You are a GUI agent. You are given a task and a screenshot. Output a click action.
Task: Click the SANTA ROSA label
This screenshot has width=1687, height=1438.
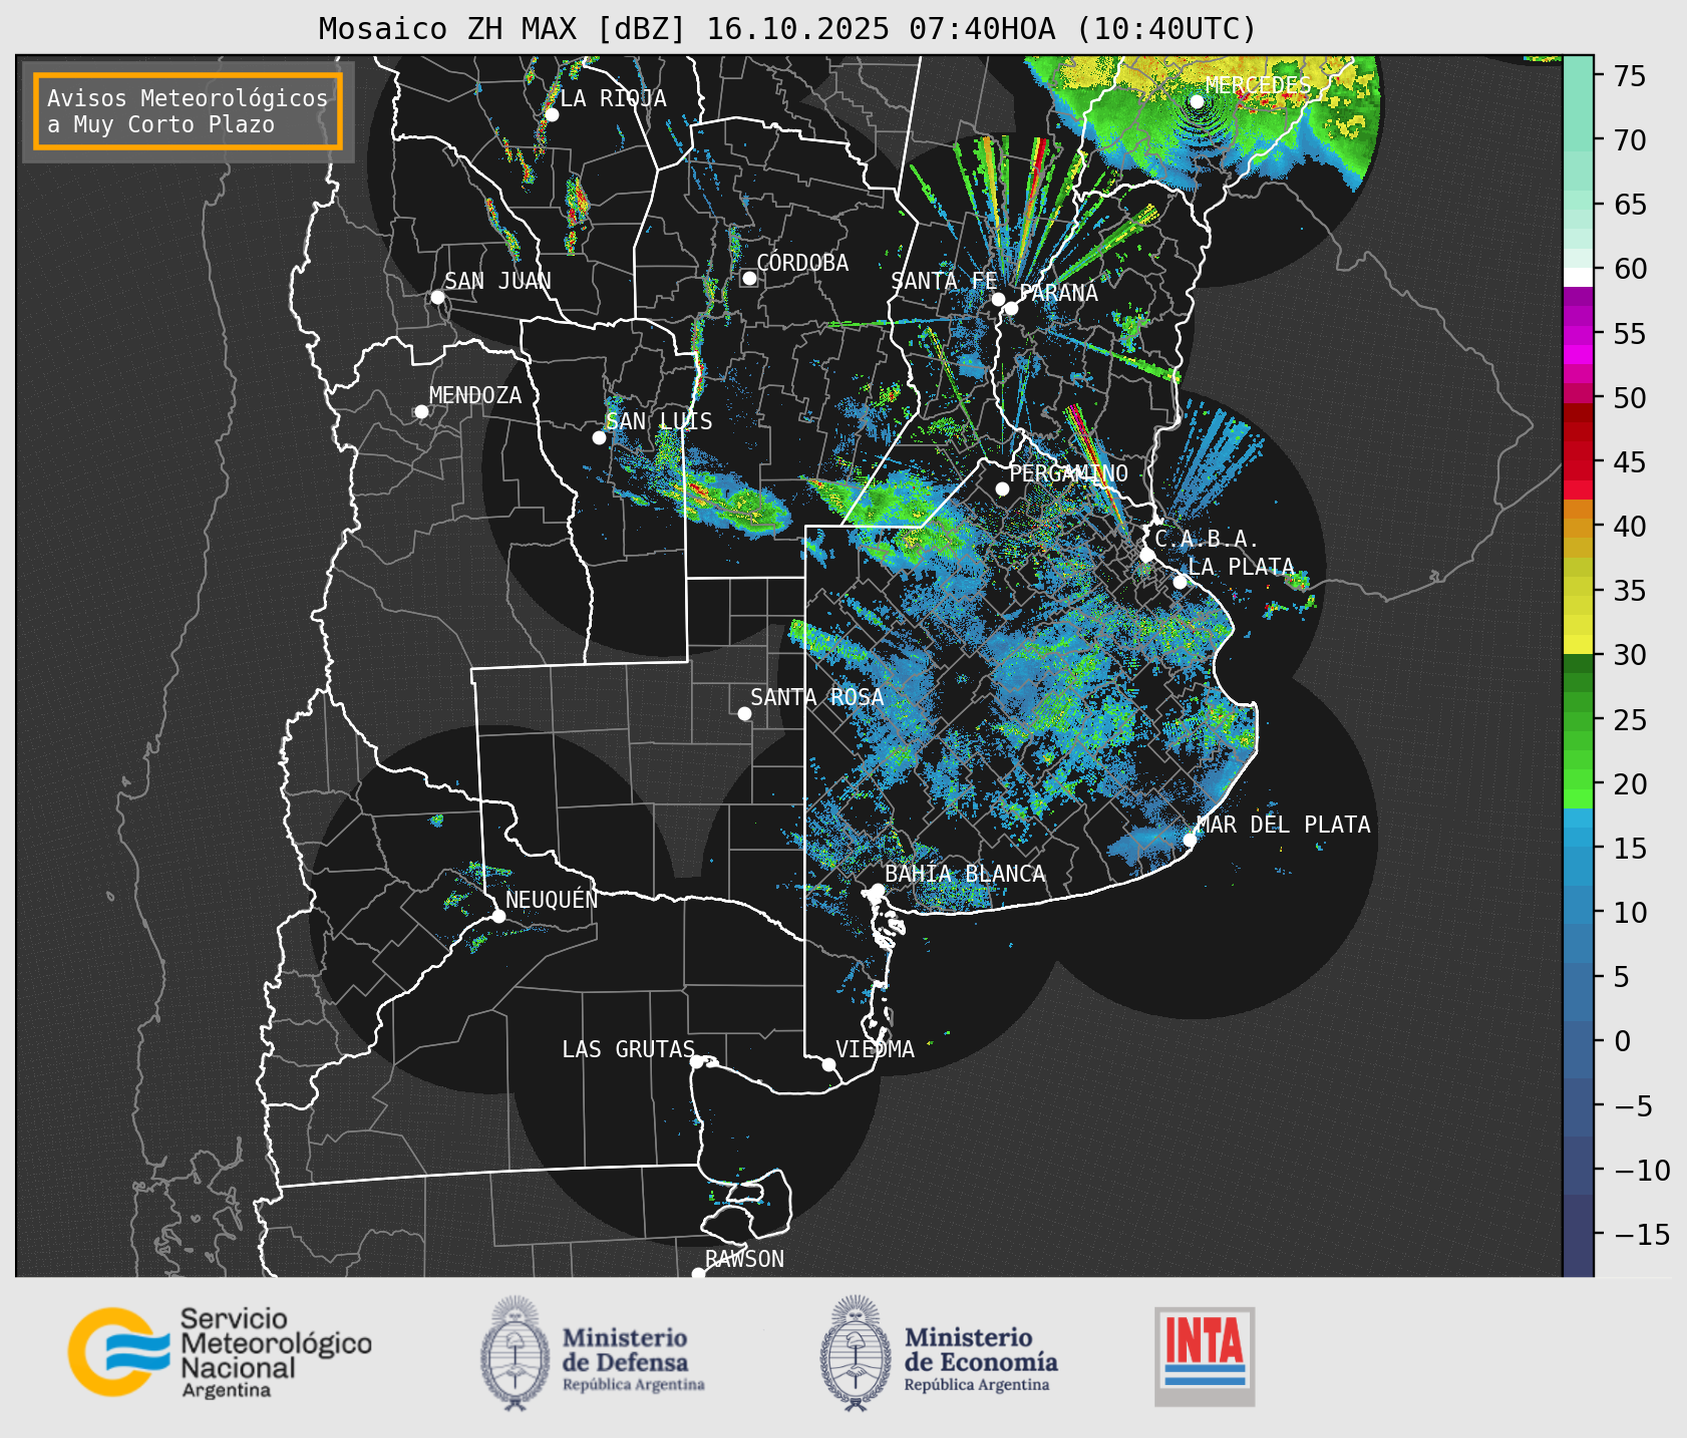[817, 697]
